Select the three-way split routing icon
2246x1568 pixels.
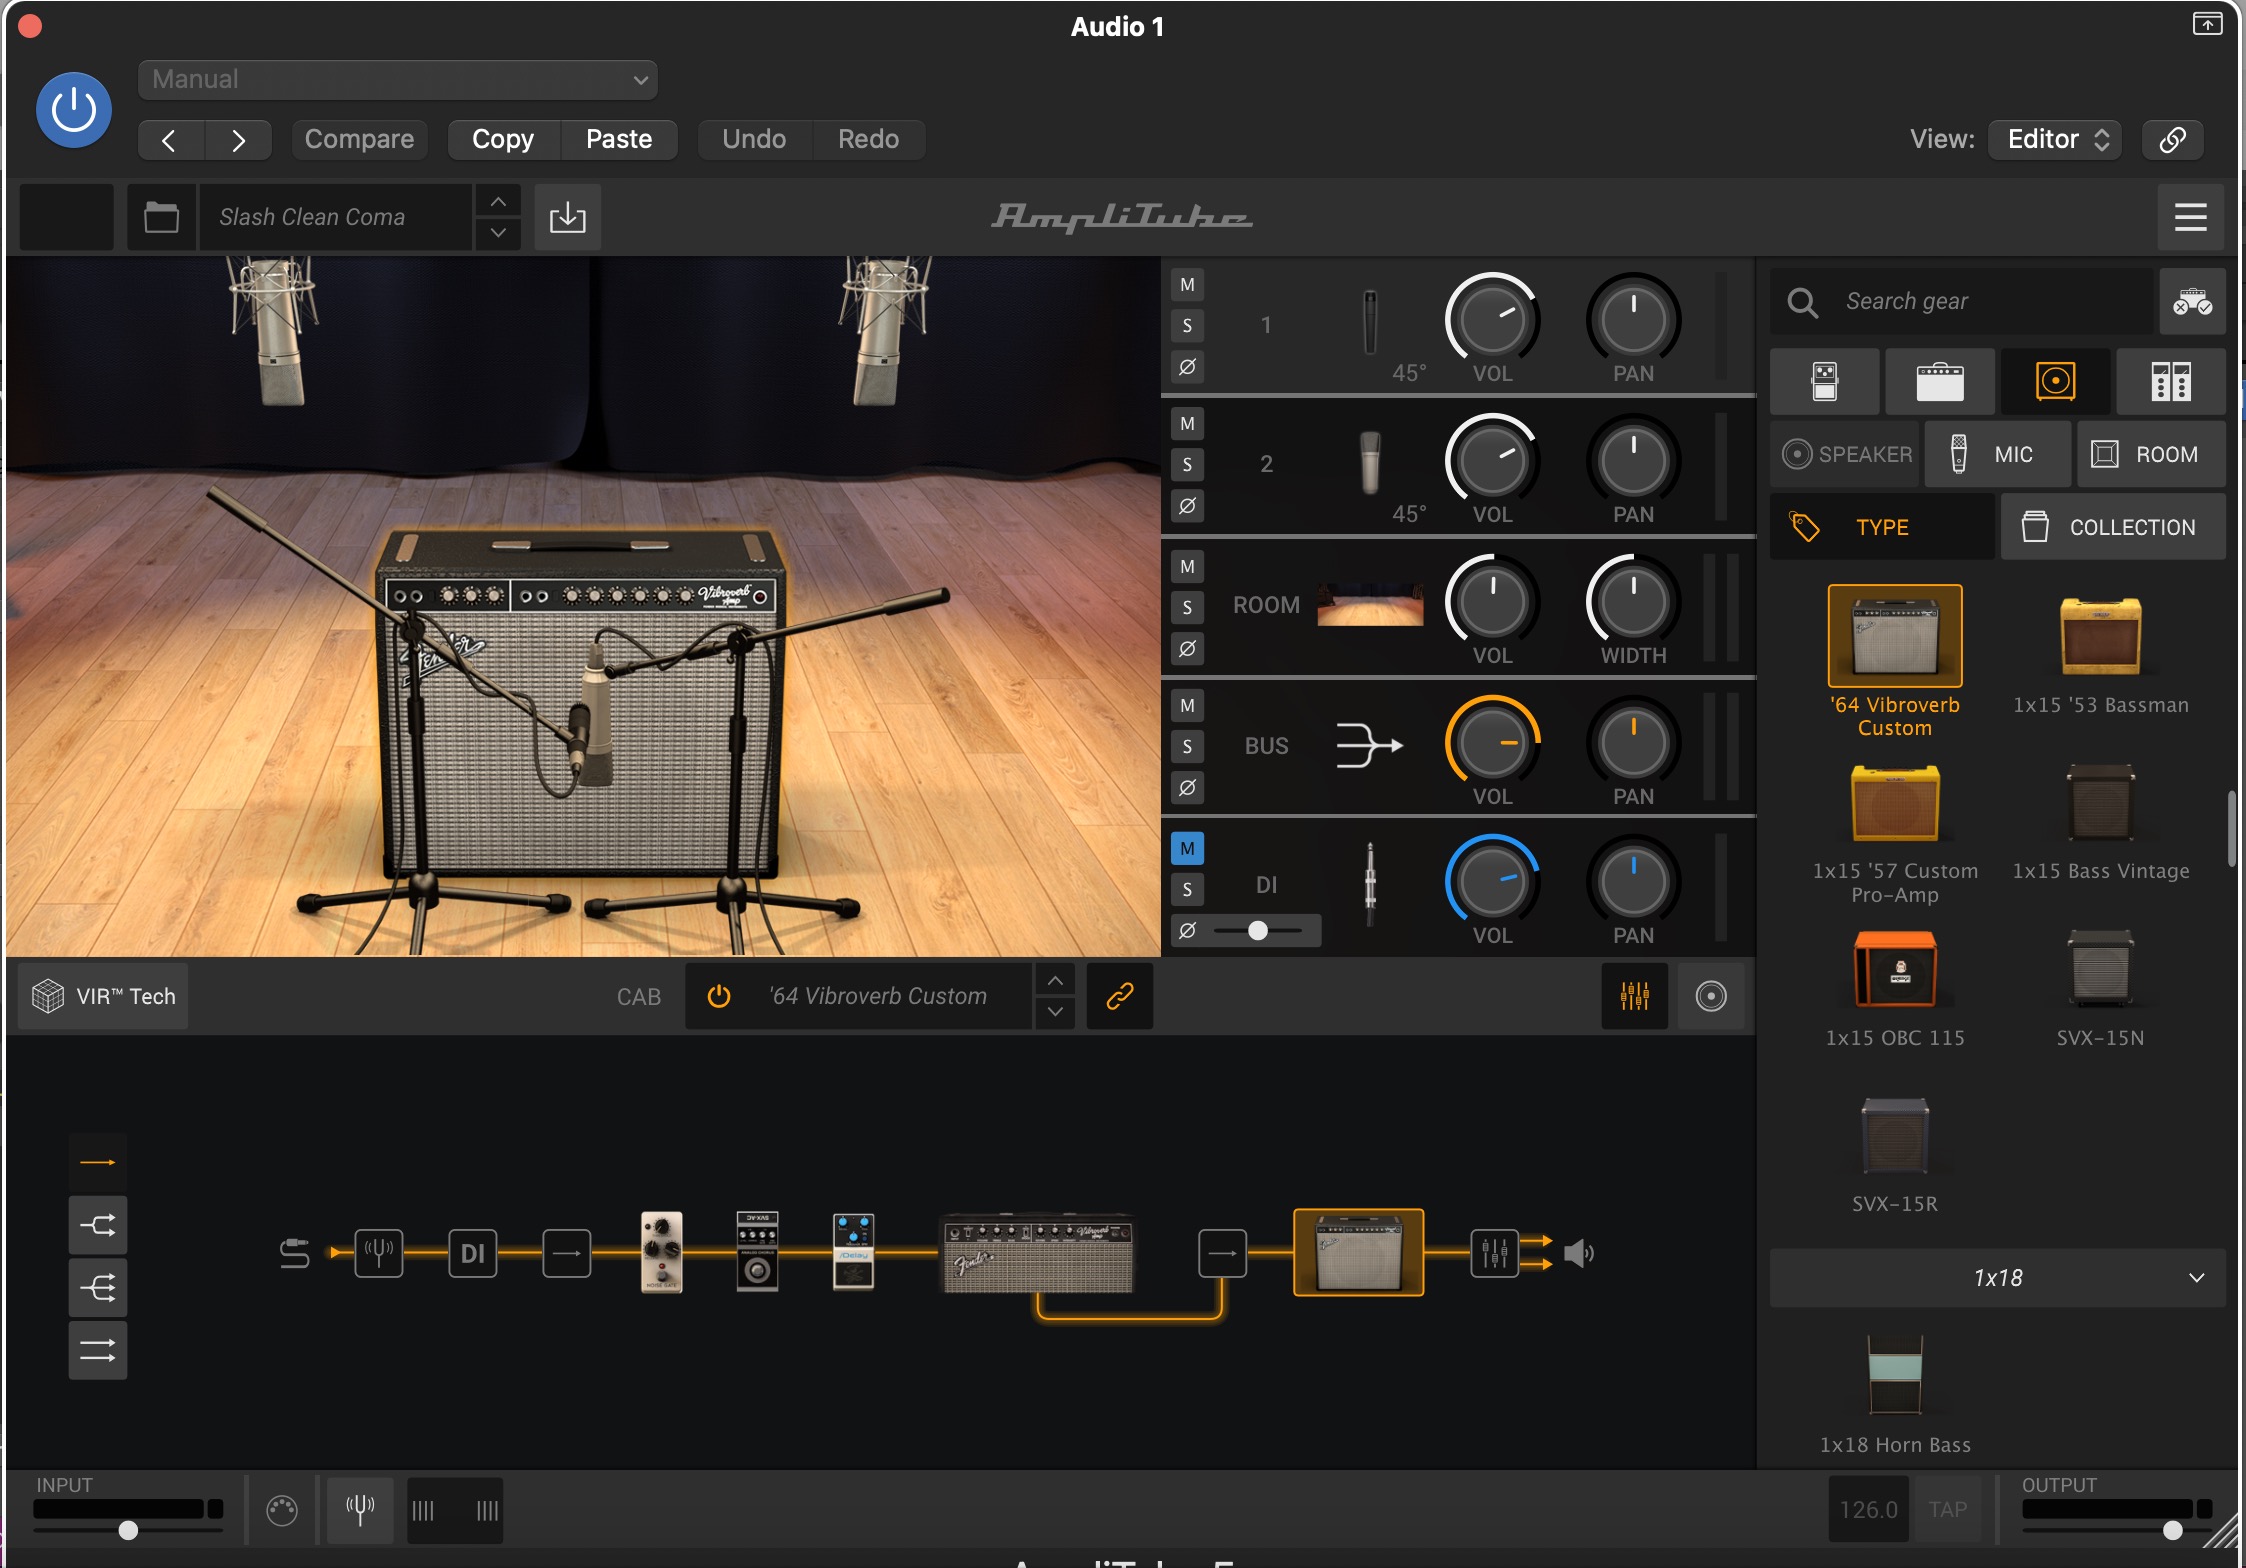coord(98,1288)
